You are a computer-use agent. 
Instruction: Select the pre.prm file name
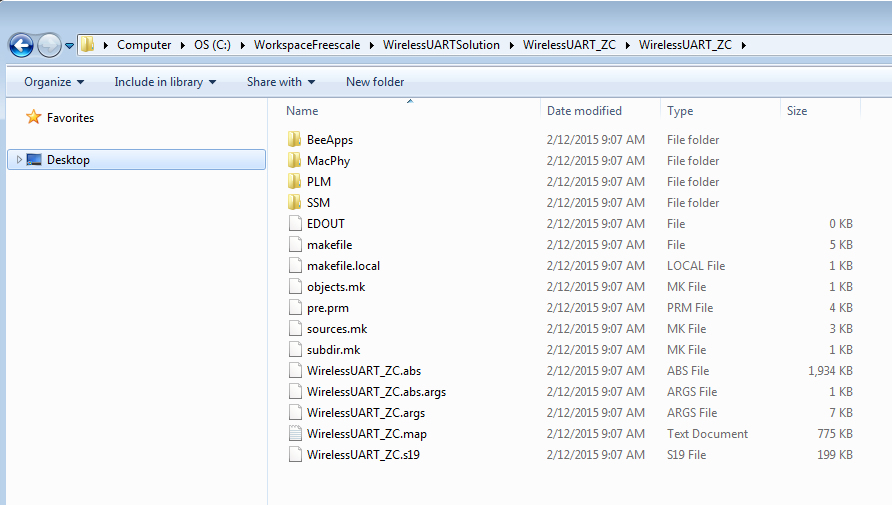(328, 308)
